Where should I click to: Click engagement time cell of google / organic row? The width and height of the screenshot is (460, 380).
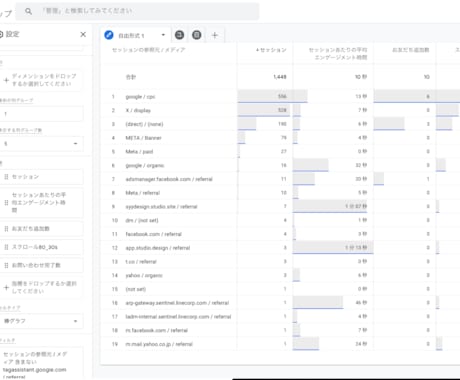[333, 165]
